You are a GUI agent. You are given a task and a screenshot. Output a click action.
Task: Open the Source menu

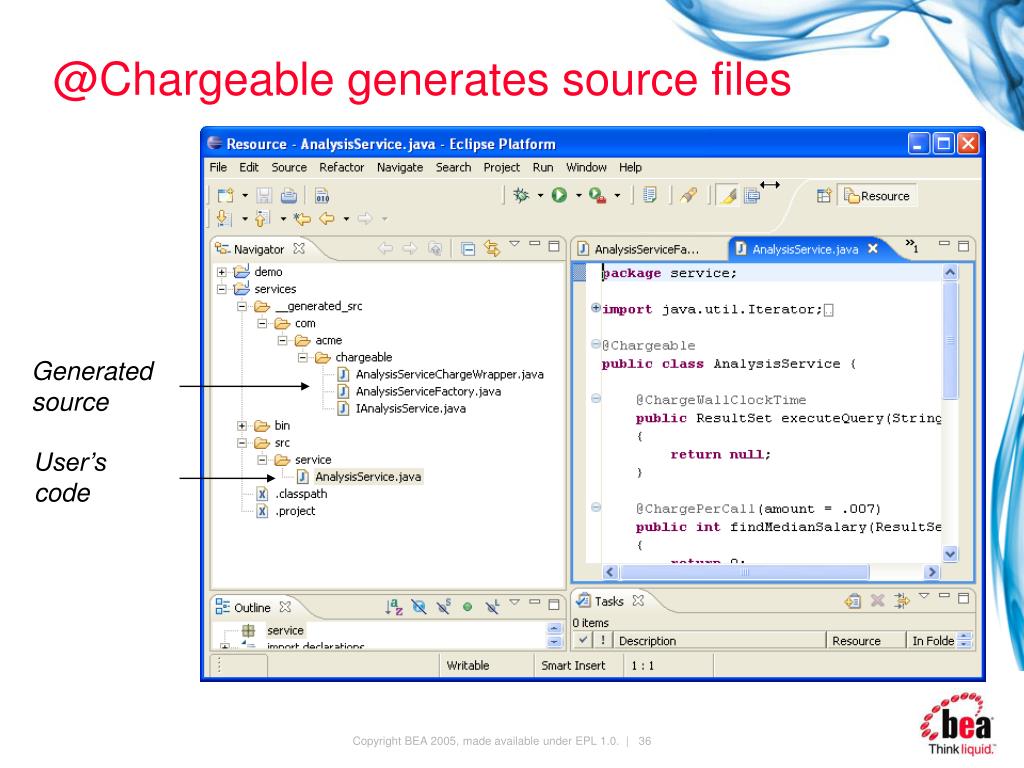pyautogui.click(x=289, y=167)
